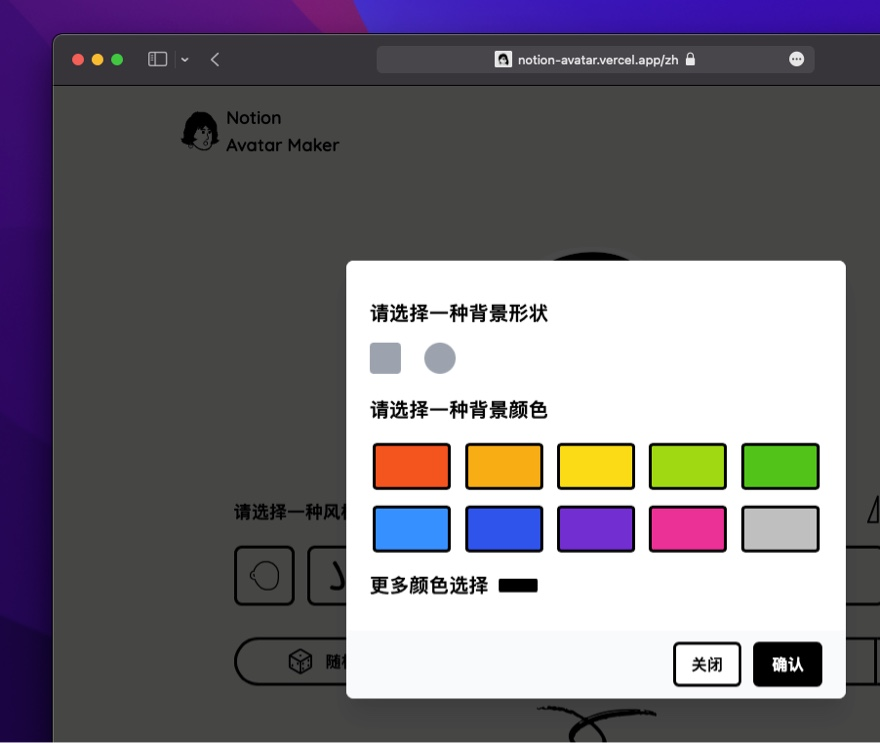Image resolution: width=880 pixels, height=743 pixels.
Task: Click the sidebar panel icon in browser toolbar
Action: (157, 59)
